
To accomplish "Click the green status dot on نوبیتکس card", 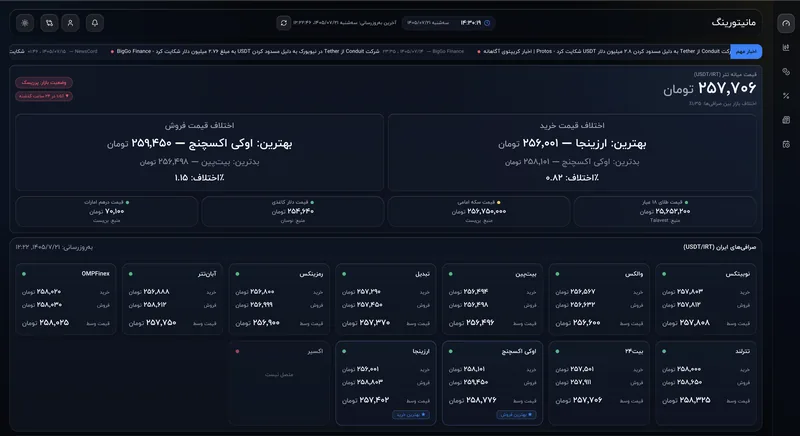I will coord(664,274).
